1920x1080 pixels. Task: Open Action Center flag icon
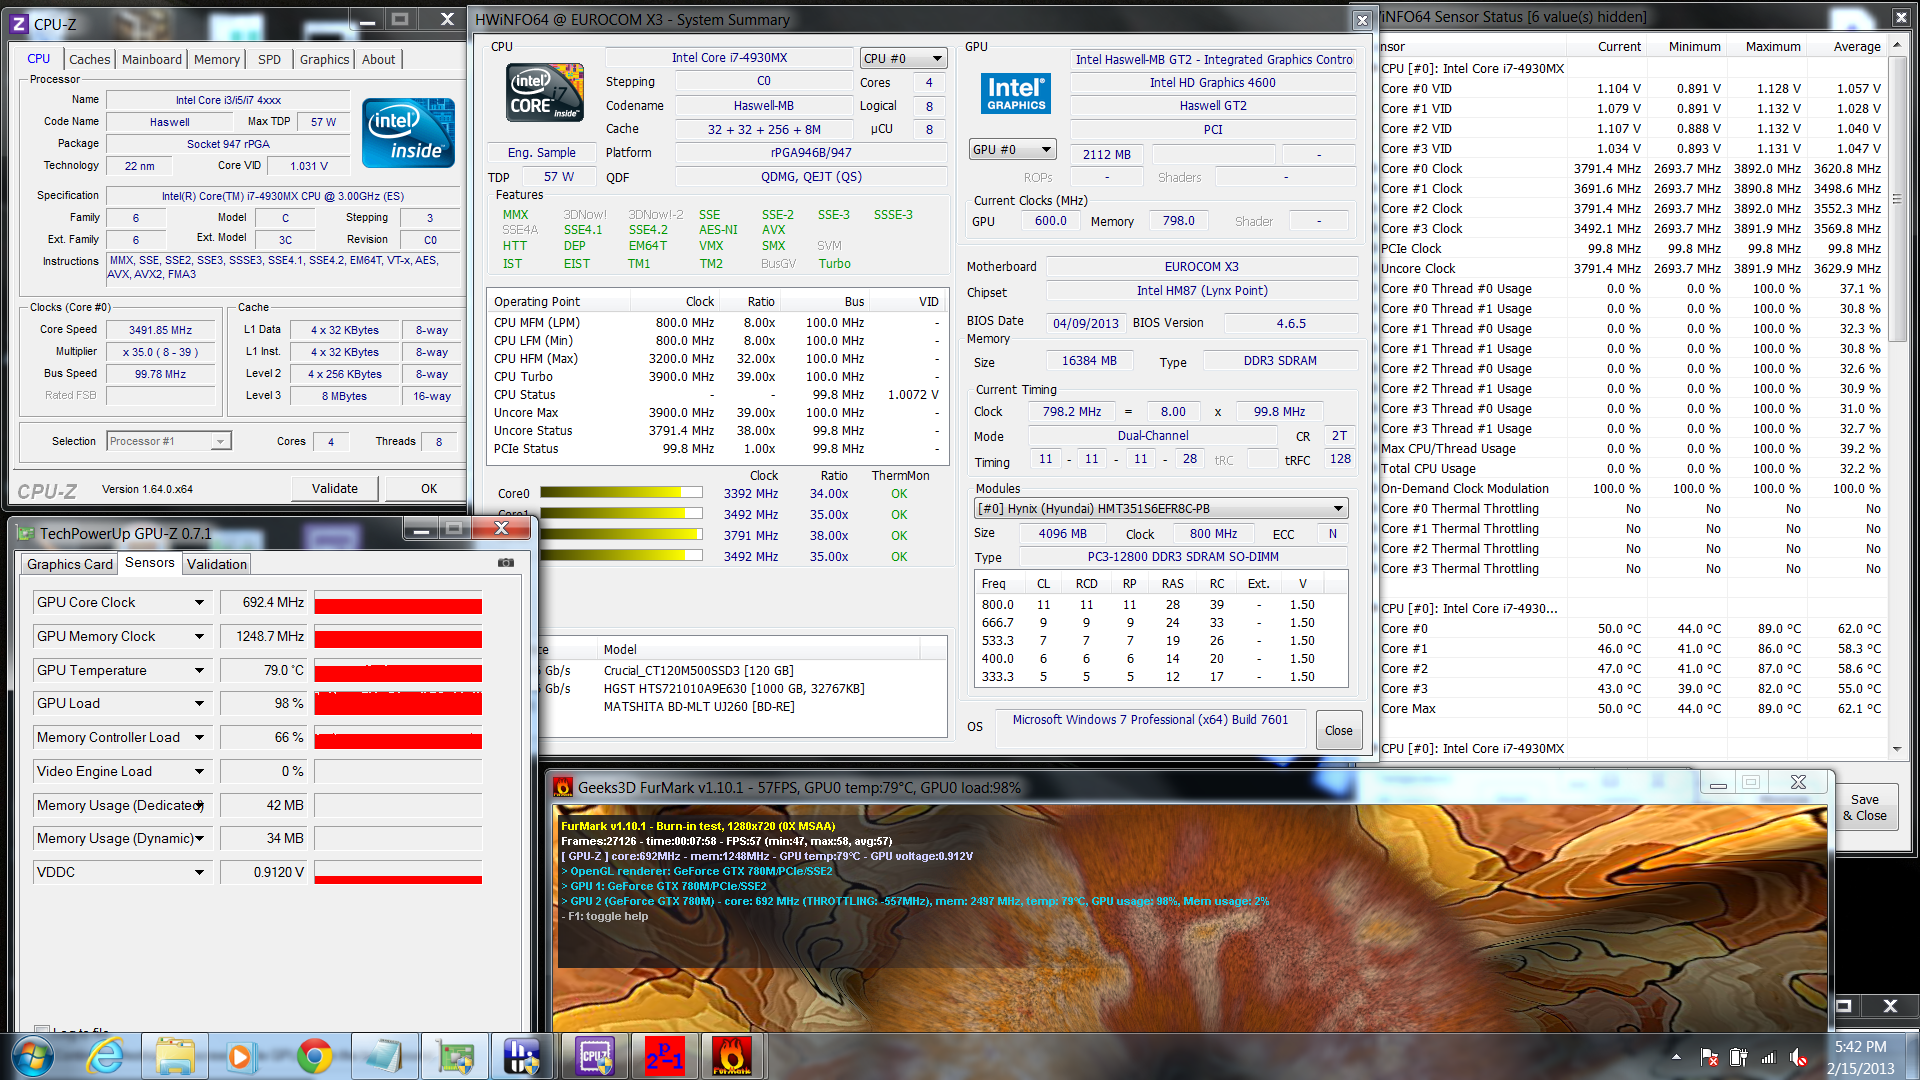(1709, 1057)
